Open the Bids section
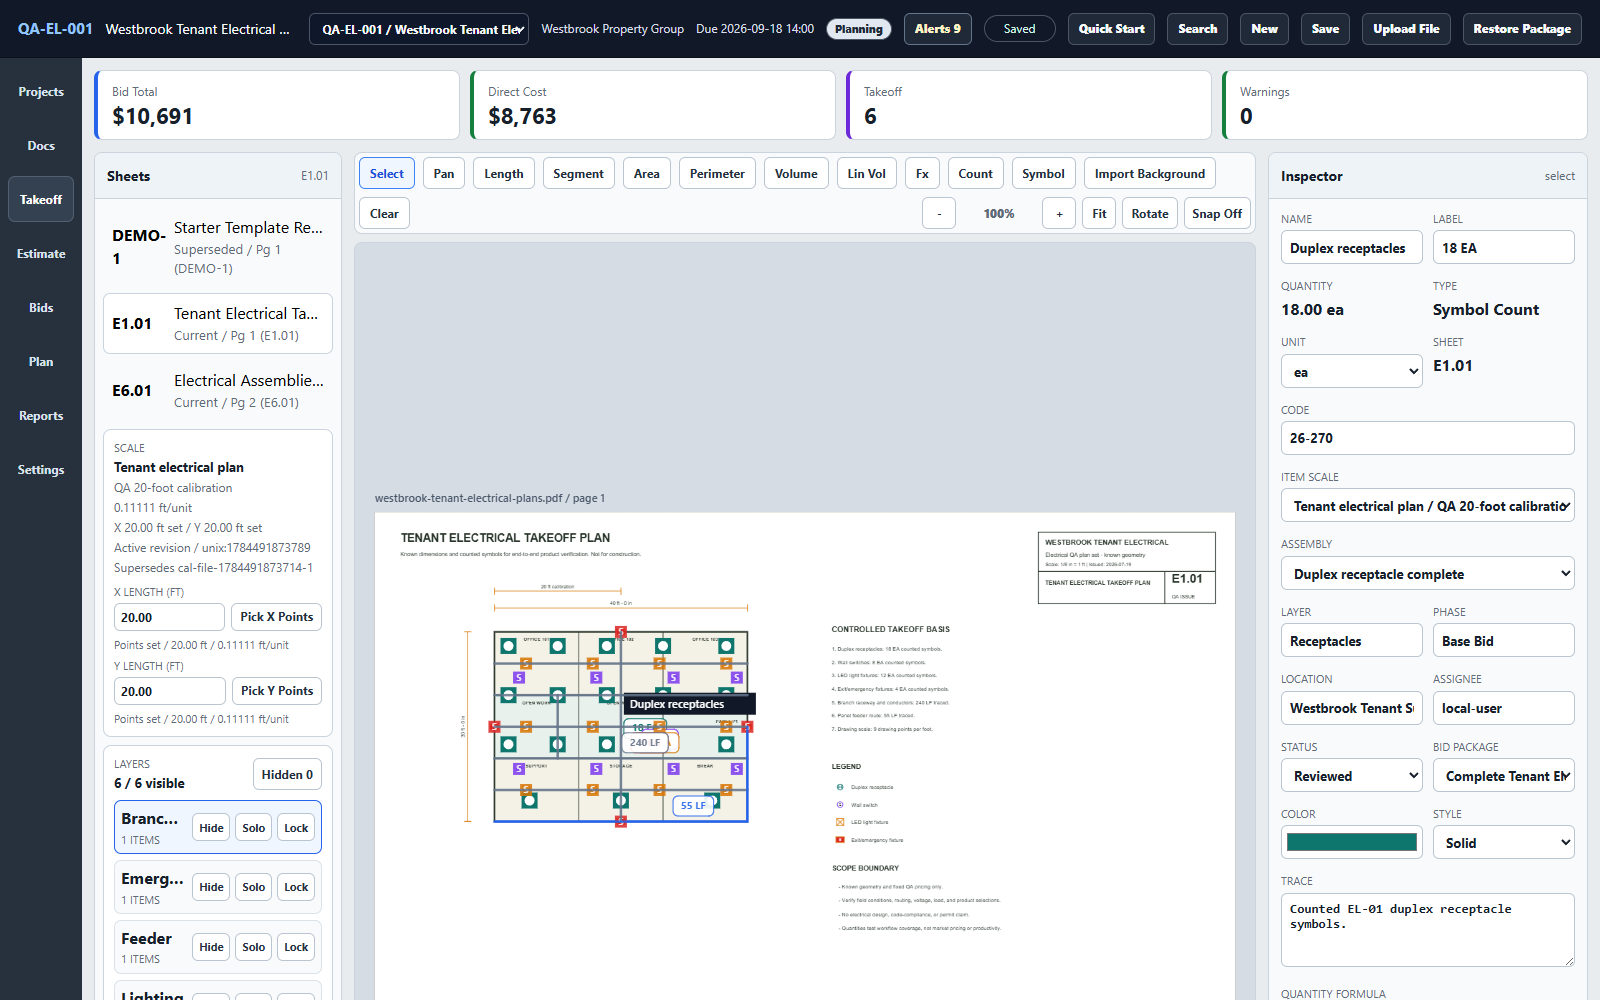Viewport: 1600px width, 1000px height. [x=41, y=308]
